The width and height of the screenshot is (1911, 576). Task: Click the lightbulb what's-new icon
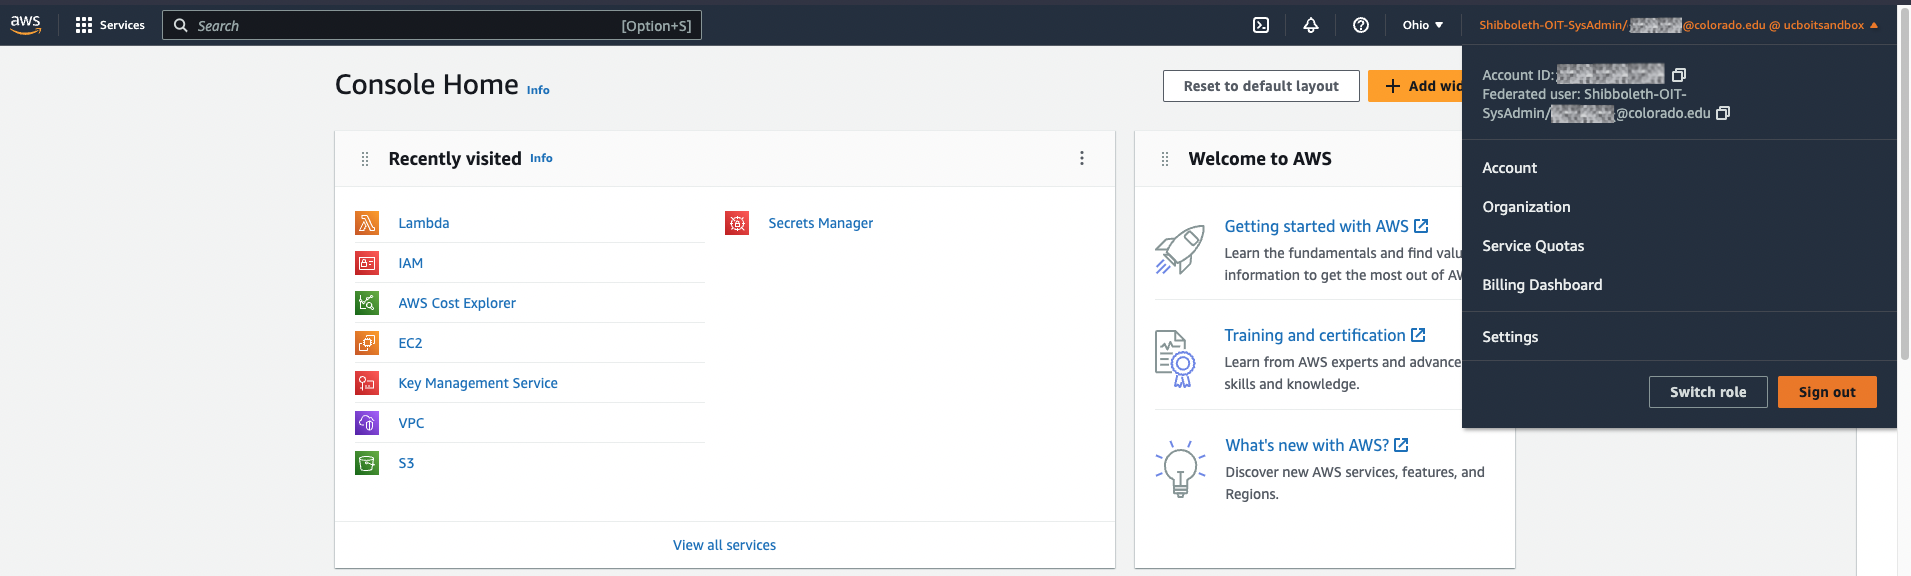click(1180, 468)
